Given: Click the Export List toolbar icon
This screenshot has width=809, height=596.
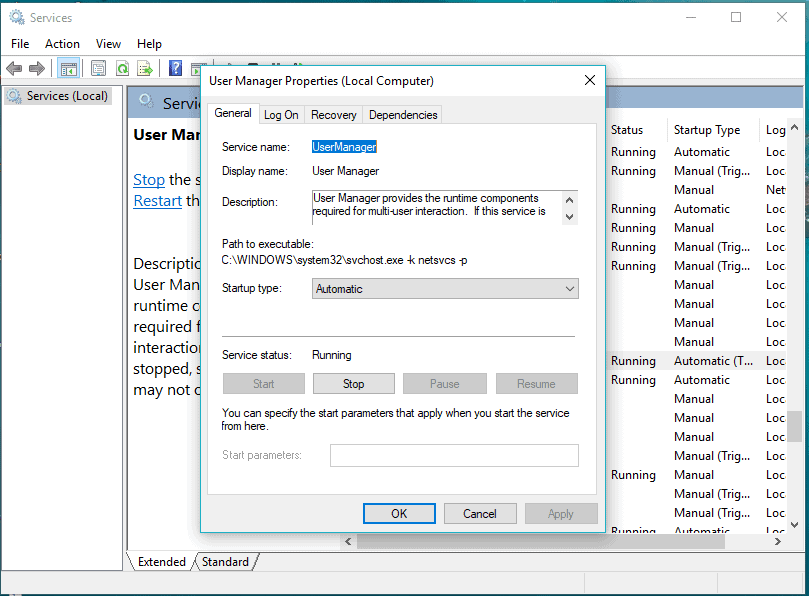Looking at the screenshot, I should coord(145,68).
